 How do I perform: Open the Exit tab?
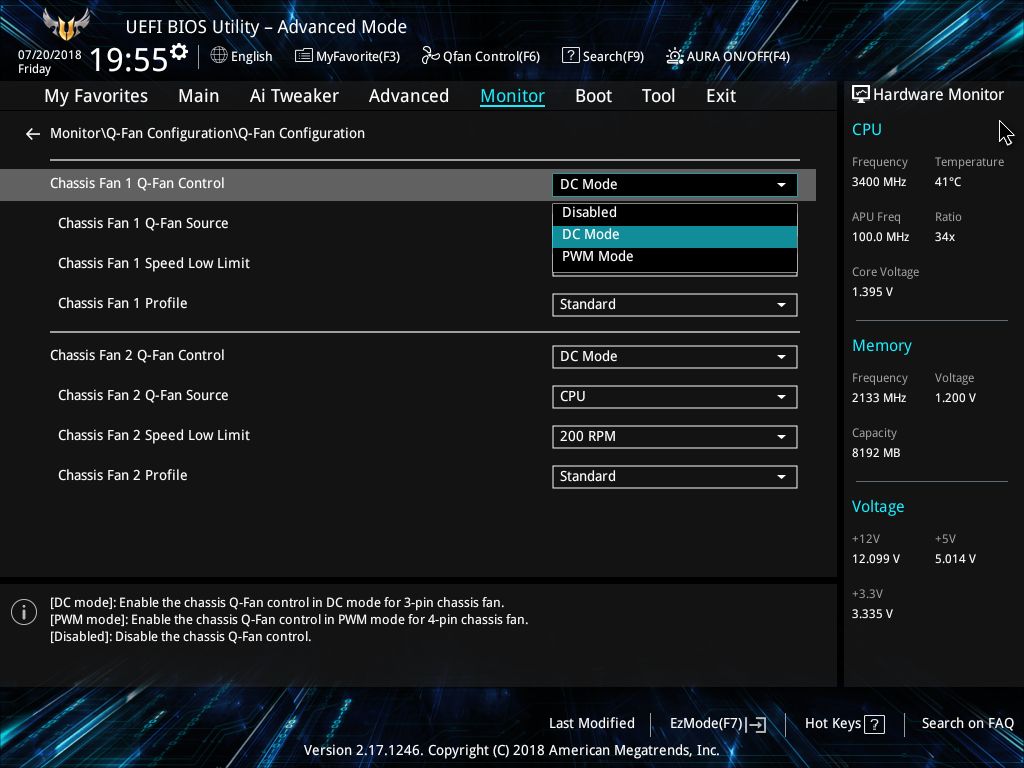pos(721,96)
